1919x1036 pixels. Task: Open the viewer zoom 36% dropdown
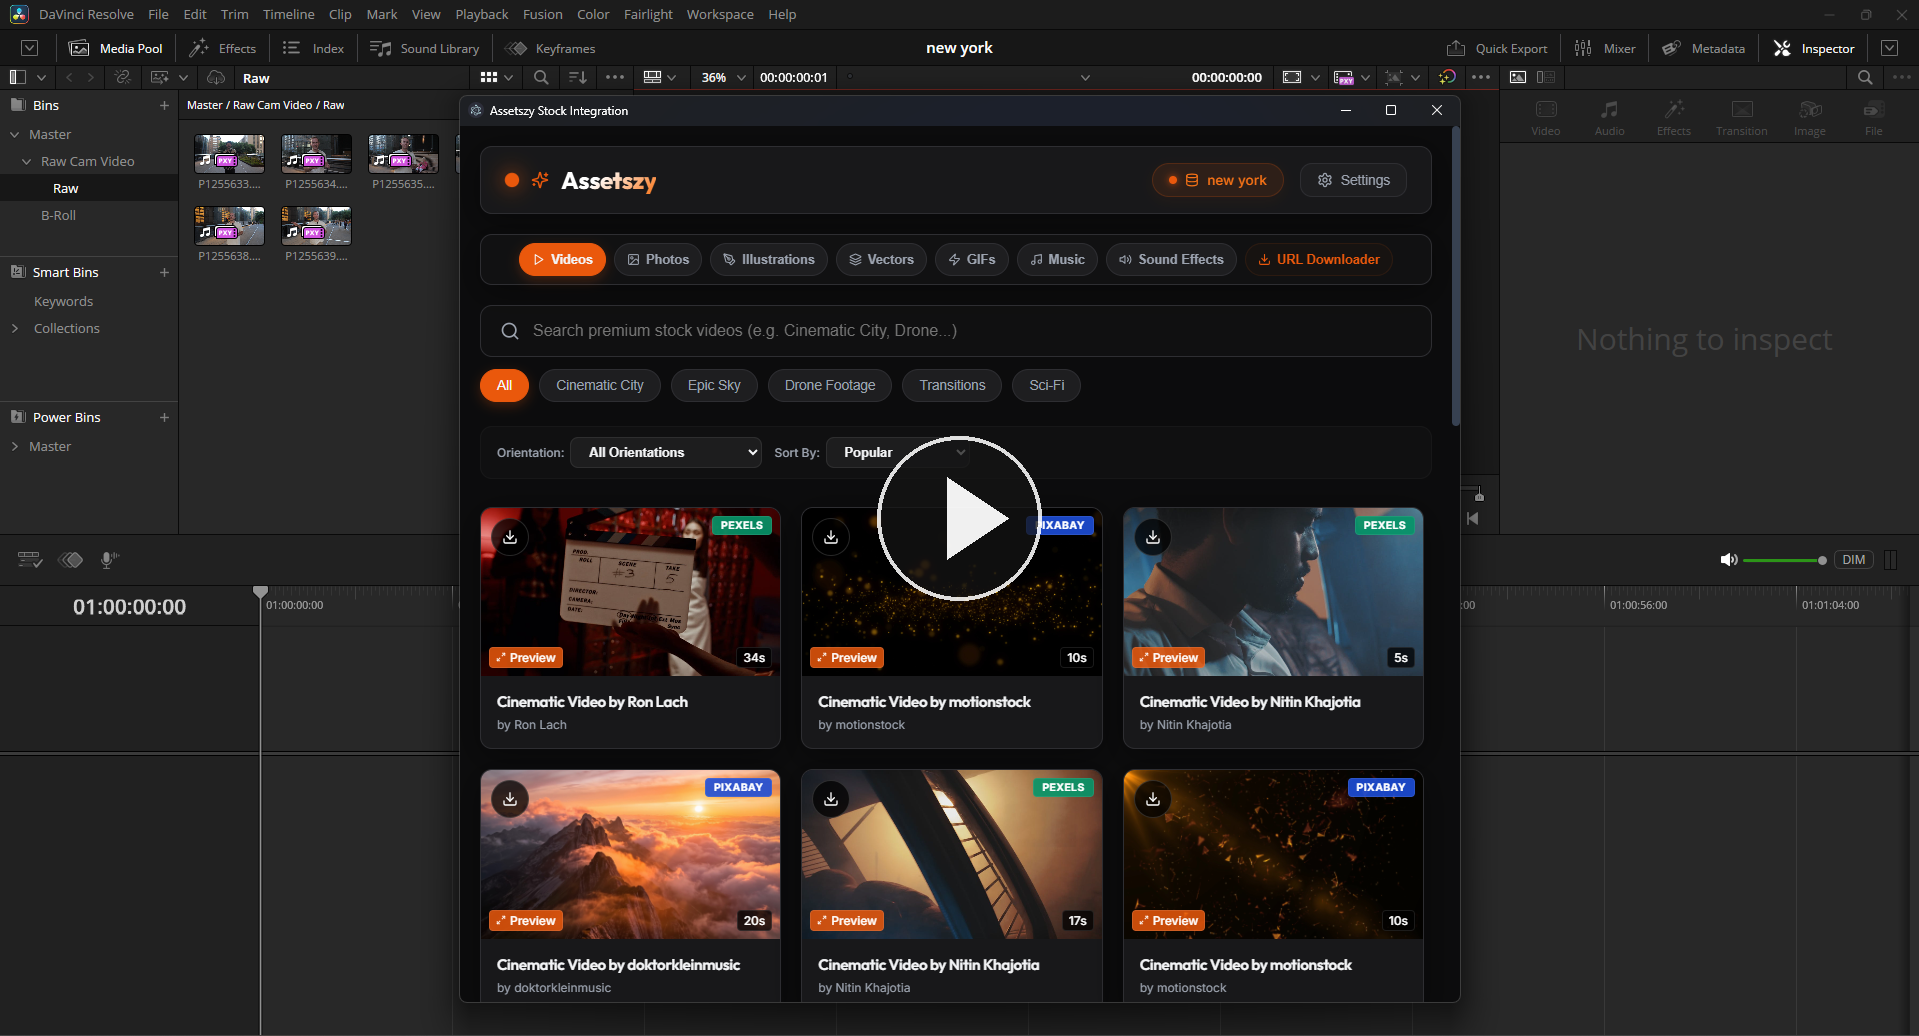point(724,77)
